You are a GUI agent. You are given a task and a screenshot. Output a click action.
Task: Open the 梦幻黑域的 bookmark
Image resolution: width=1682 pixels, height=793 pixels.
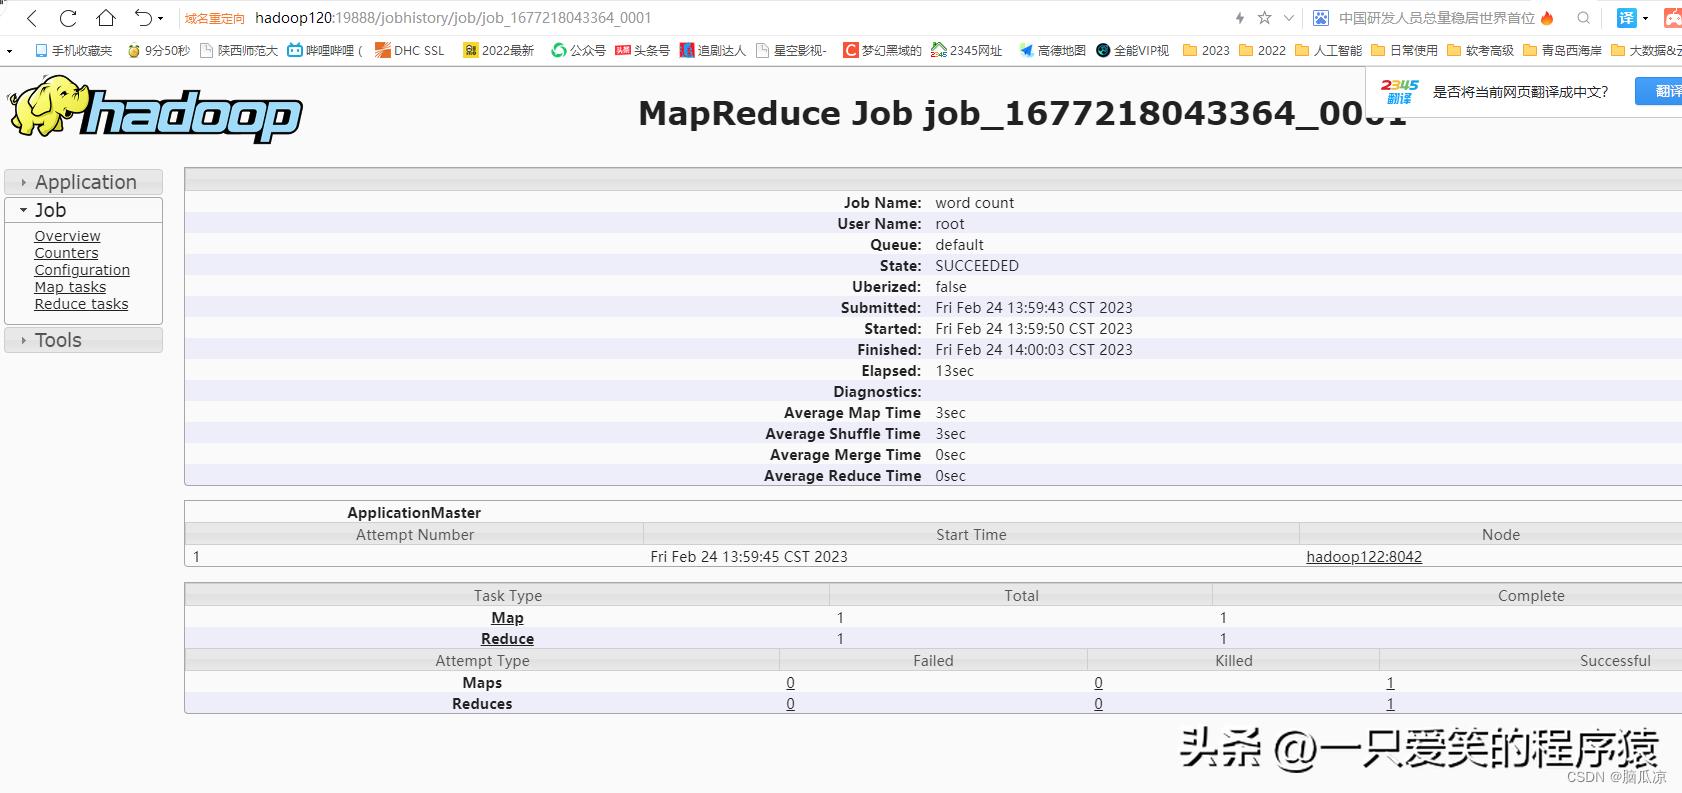(x=882, y=50)
